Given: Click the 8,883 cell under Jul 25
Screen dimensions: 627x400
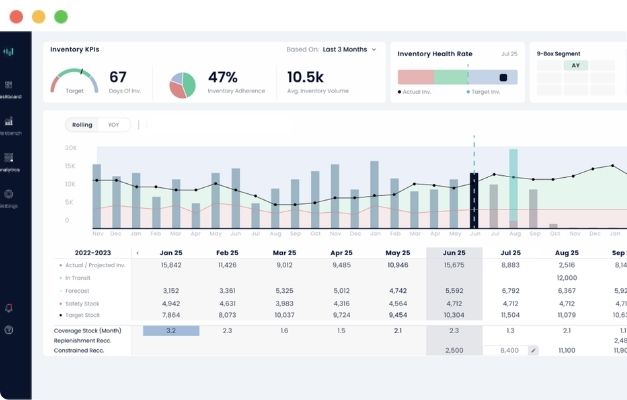Looking at the screenshot, I should tap(510, 265).
